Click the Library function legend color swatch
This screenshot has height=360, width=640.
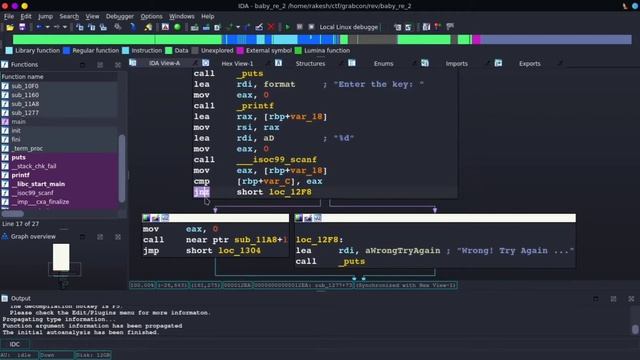click(9, 51)
